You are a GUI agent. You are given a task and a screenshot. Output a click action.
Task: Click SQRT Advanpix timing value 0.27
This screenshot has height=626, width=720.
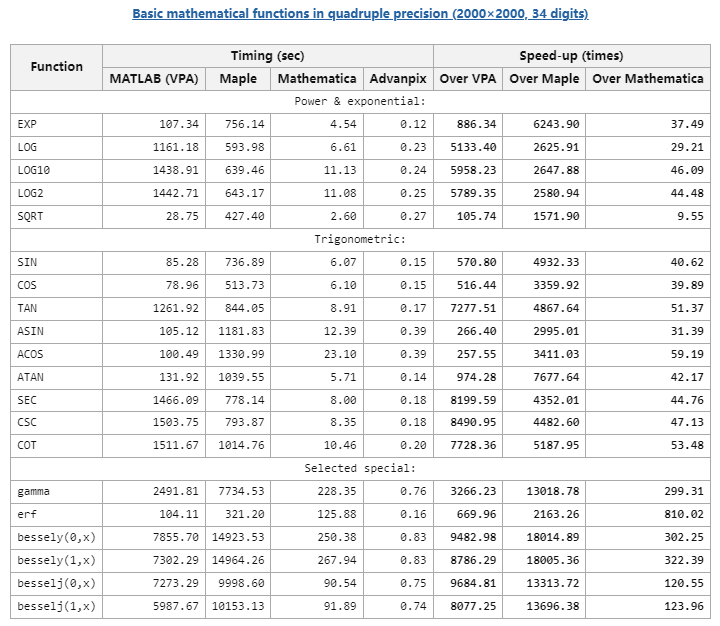(413, 216)
